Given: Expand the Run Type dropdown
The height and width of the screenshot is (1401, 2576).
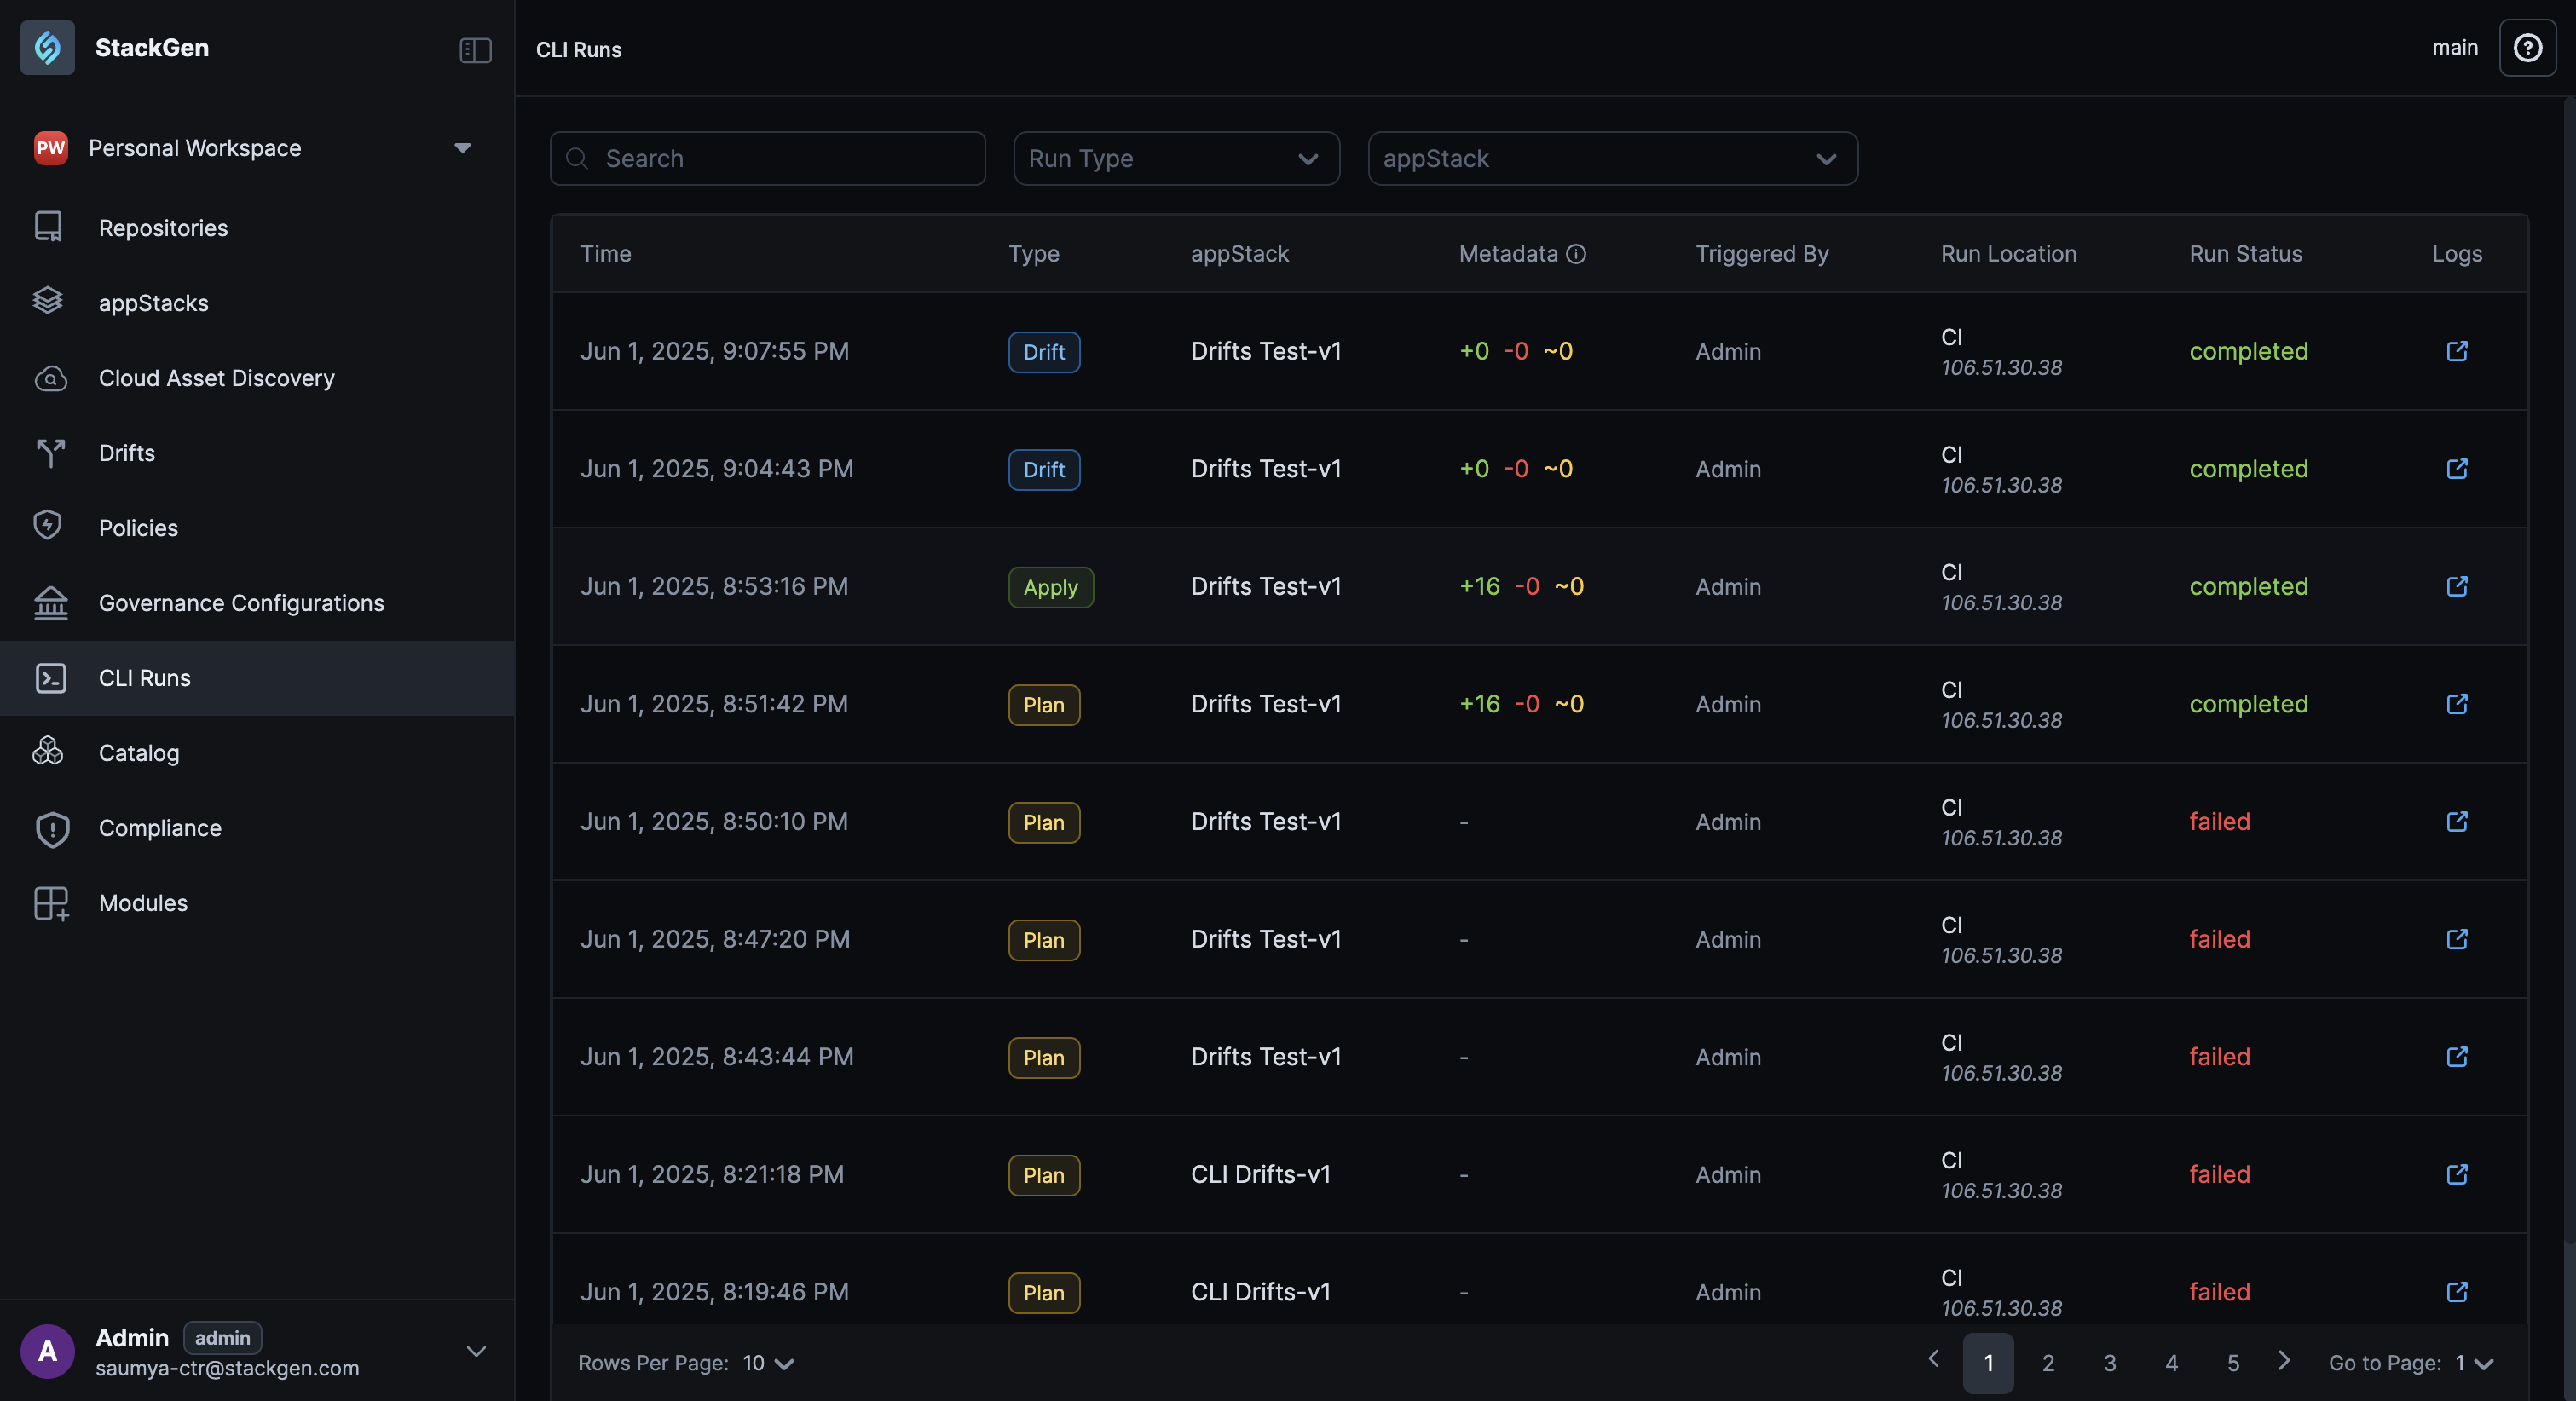Looking at the screenshot, I should click(x=1176, y=159).
